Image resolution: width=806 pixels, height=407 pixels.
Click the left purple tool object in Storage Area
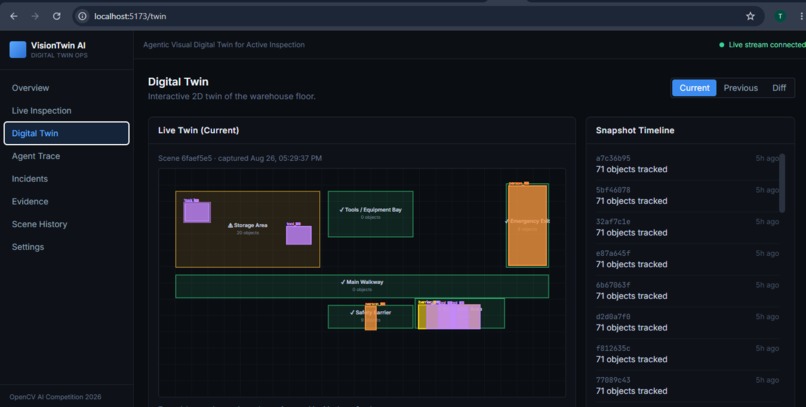tap(197, 212)
